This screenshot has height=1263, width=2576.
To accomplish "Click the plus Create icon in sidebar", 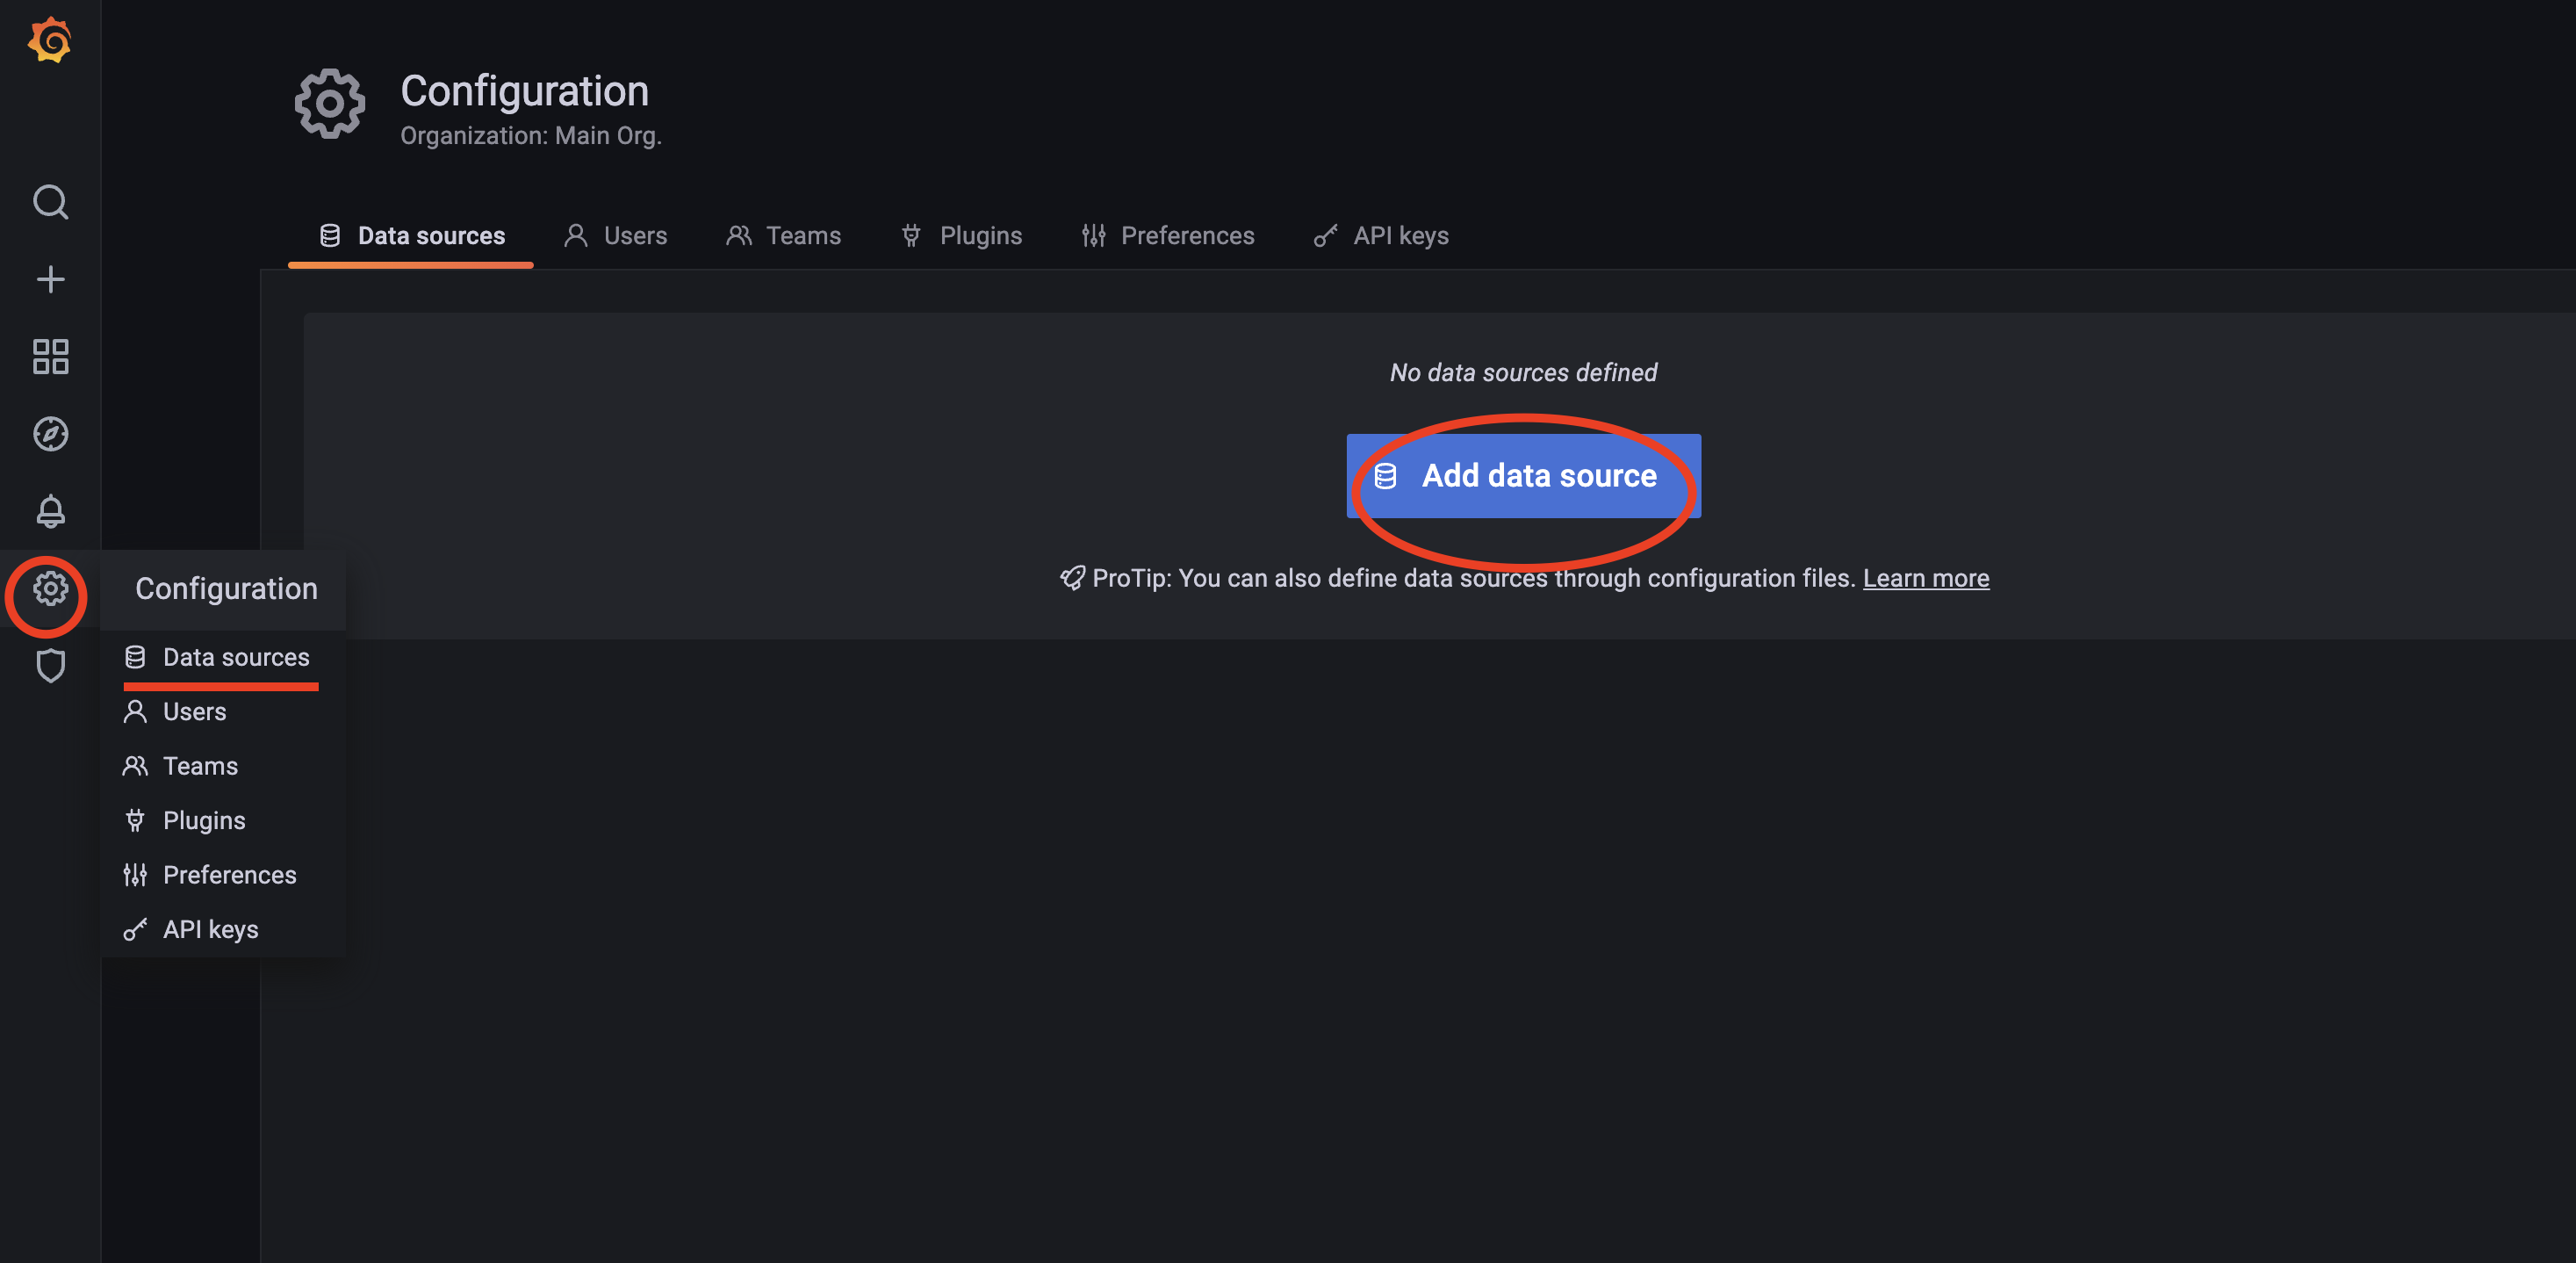I will [x=50, y=279].
